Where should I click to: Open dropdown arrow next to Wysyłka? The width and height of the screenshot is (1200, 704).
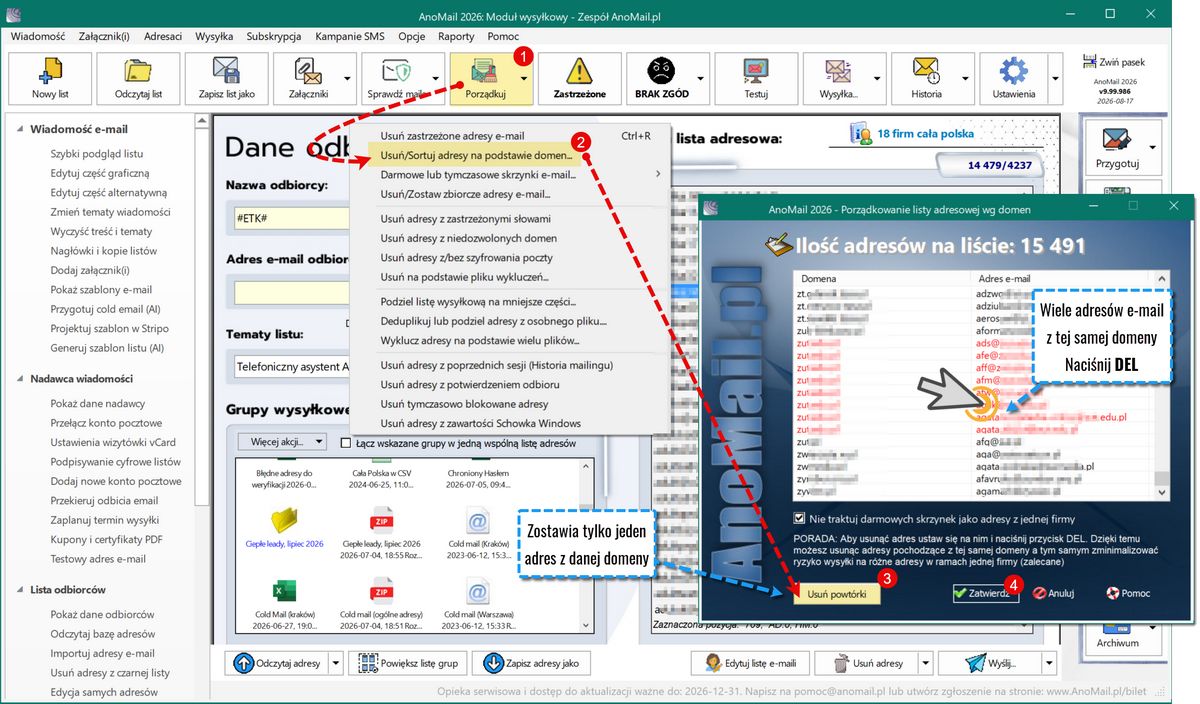878,78
